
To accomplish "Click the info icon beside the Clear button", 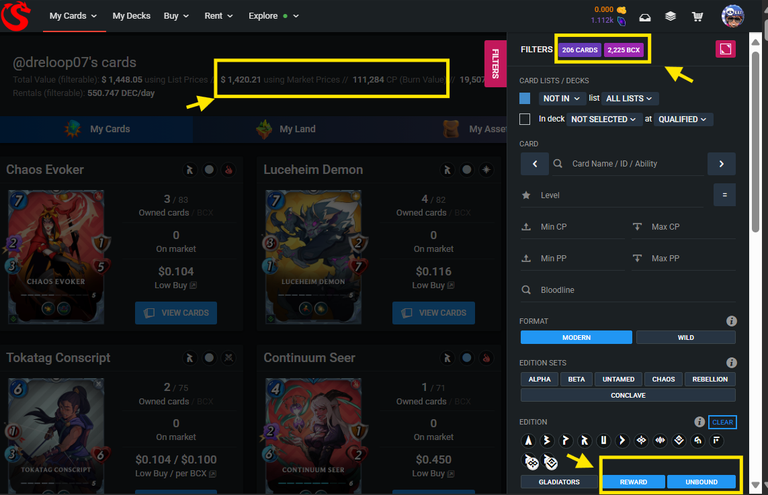I will [699, 422].
